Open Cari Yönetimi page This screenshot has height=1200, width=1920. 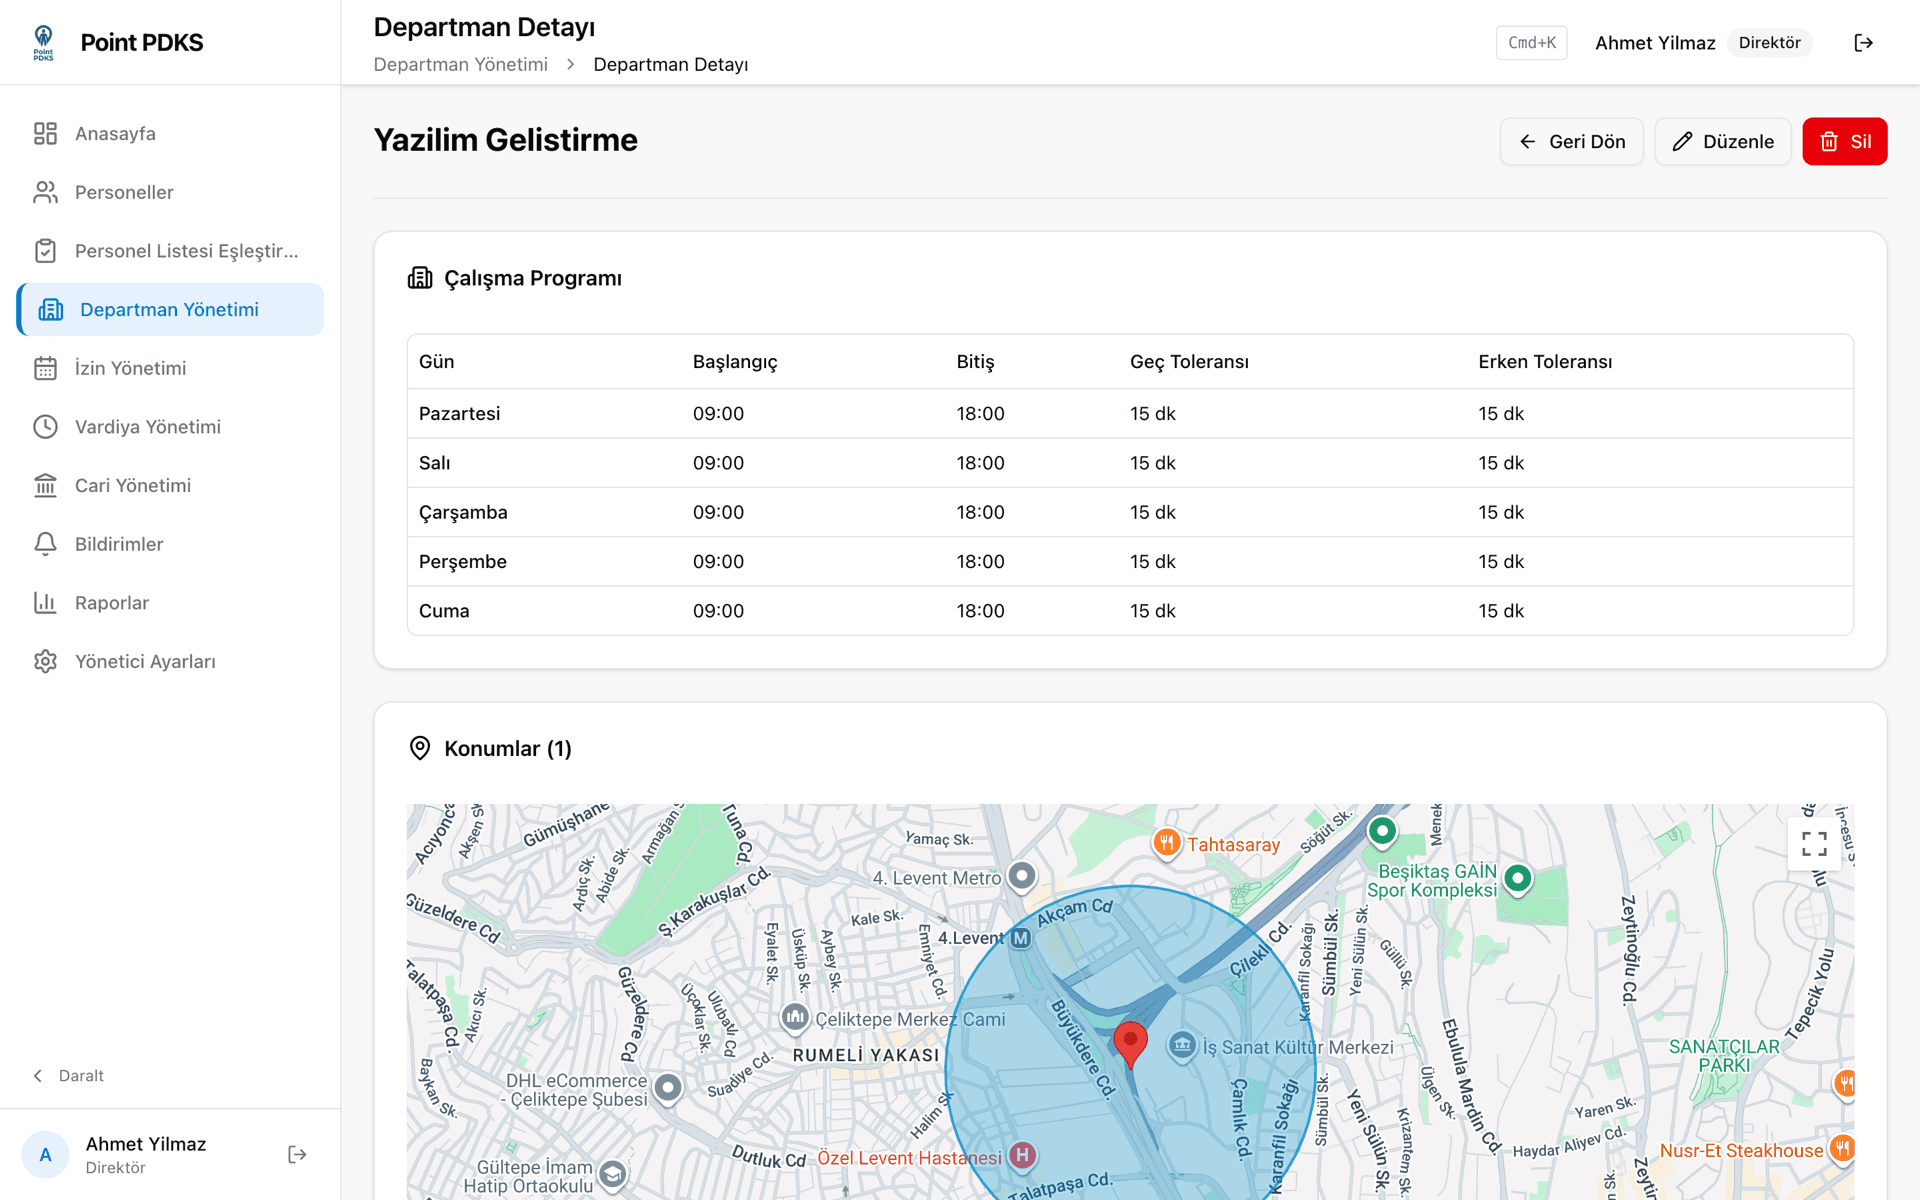pos(170,485)
